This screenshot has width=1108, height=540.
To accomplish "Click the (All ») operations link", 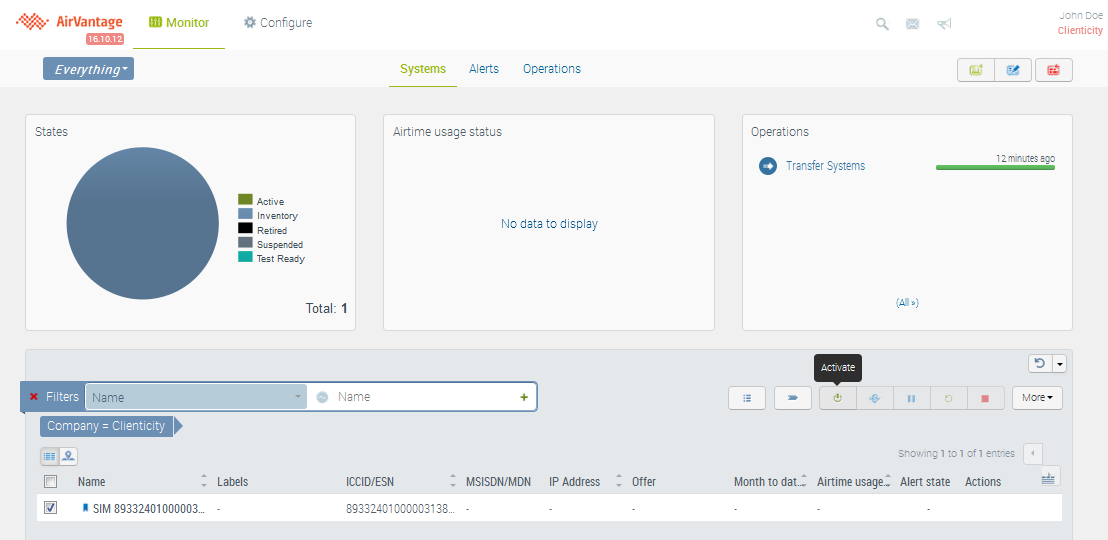I will [x=907, y=302].
